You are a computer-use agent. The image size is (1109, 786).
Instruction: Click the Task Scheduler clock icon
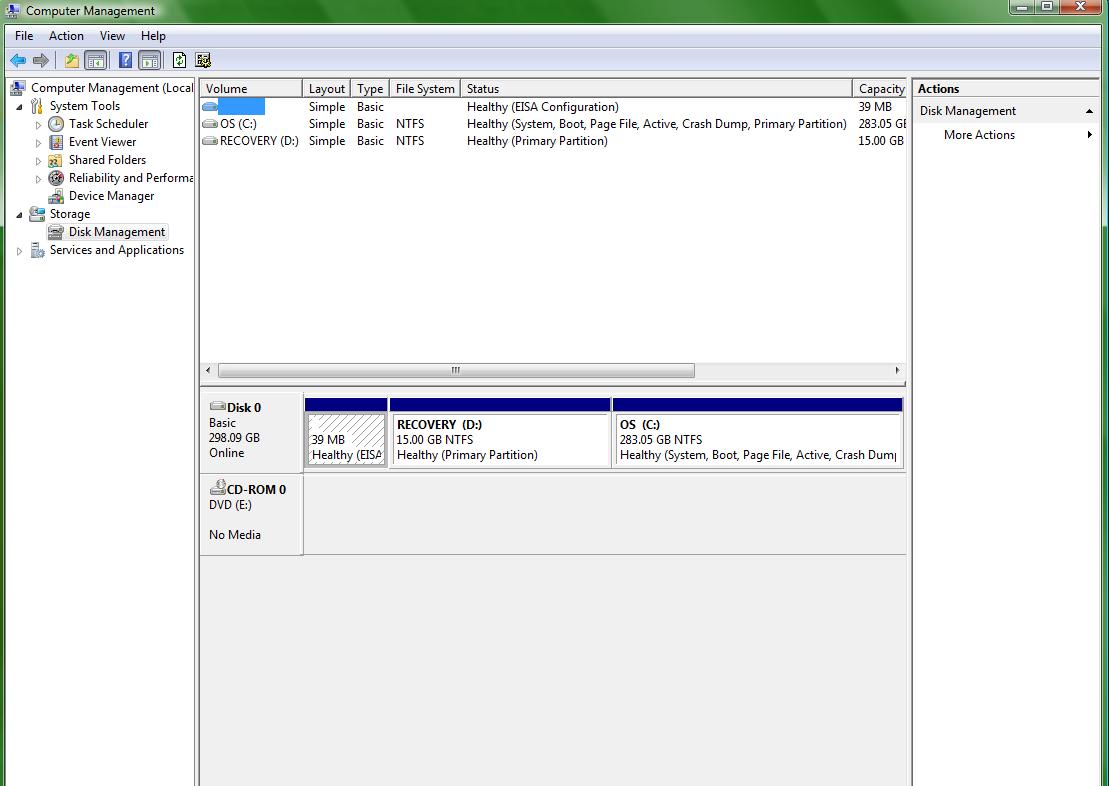tap(56, 124)
